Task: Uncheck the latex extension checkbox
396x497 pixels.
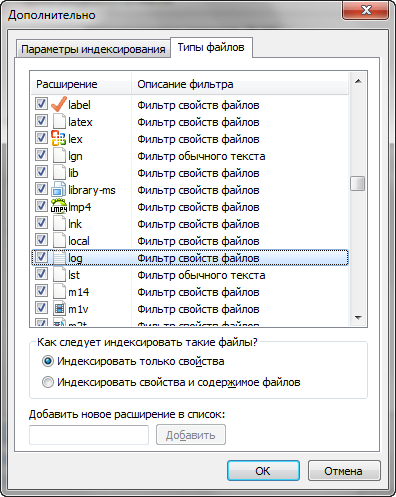Action: coord(41,120)
